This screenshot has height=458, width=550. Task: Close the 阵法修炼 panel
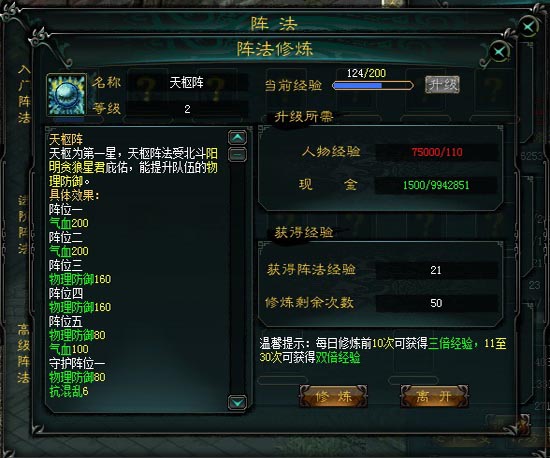[x=499, y=52]
